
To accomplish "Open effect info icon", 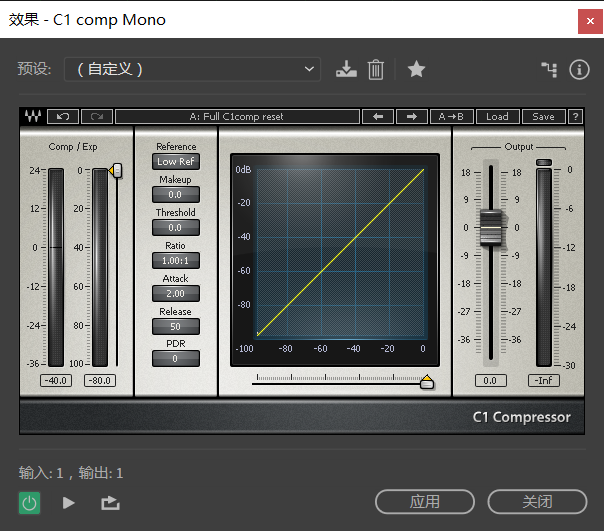I will click(x=579, y=70).
